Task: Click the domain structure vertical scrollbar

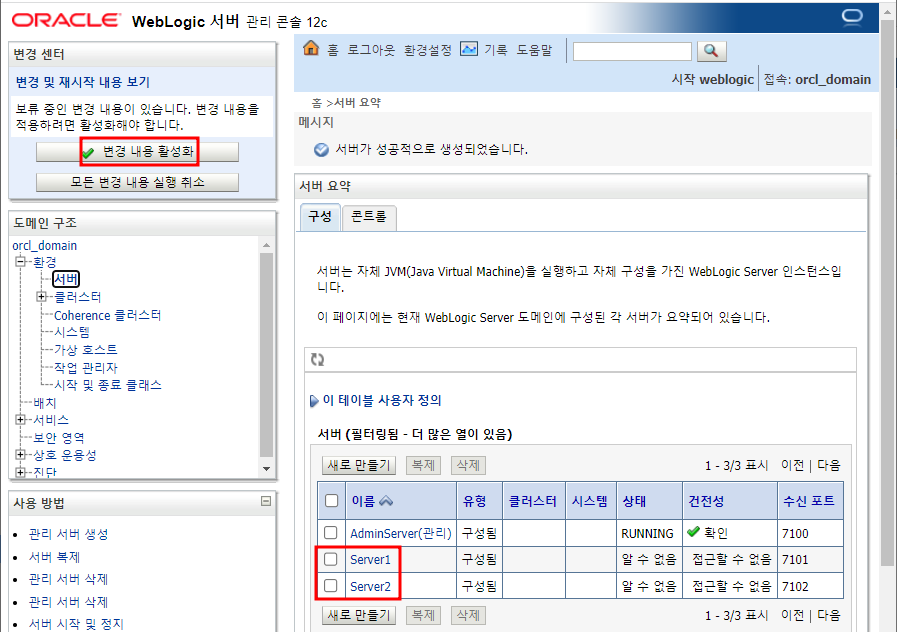Action: click(x=267, y=355)
